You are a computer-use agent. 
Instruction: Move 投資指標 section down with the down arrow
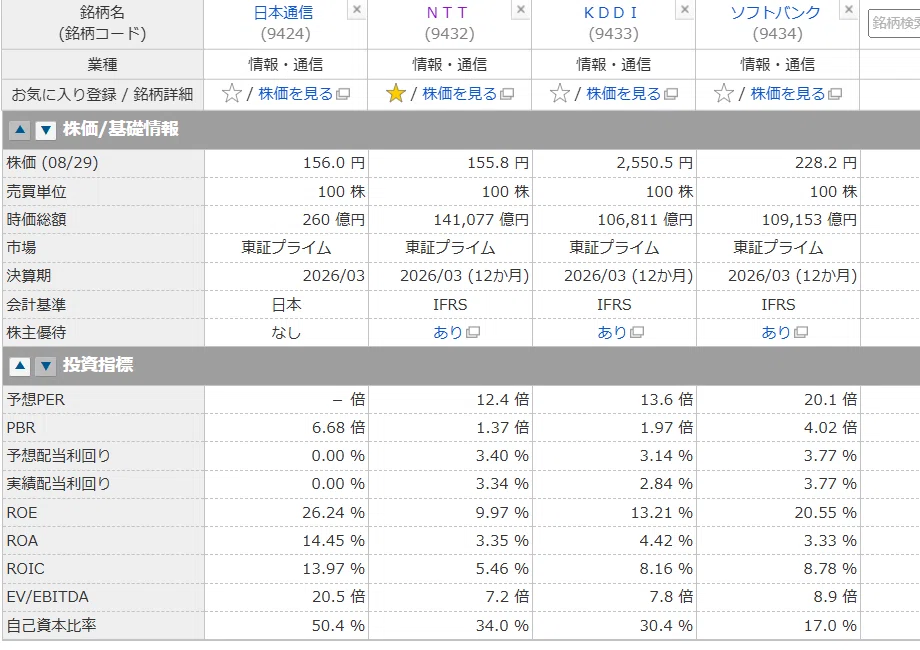(x=46, y=365)
